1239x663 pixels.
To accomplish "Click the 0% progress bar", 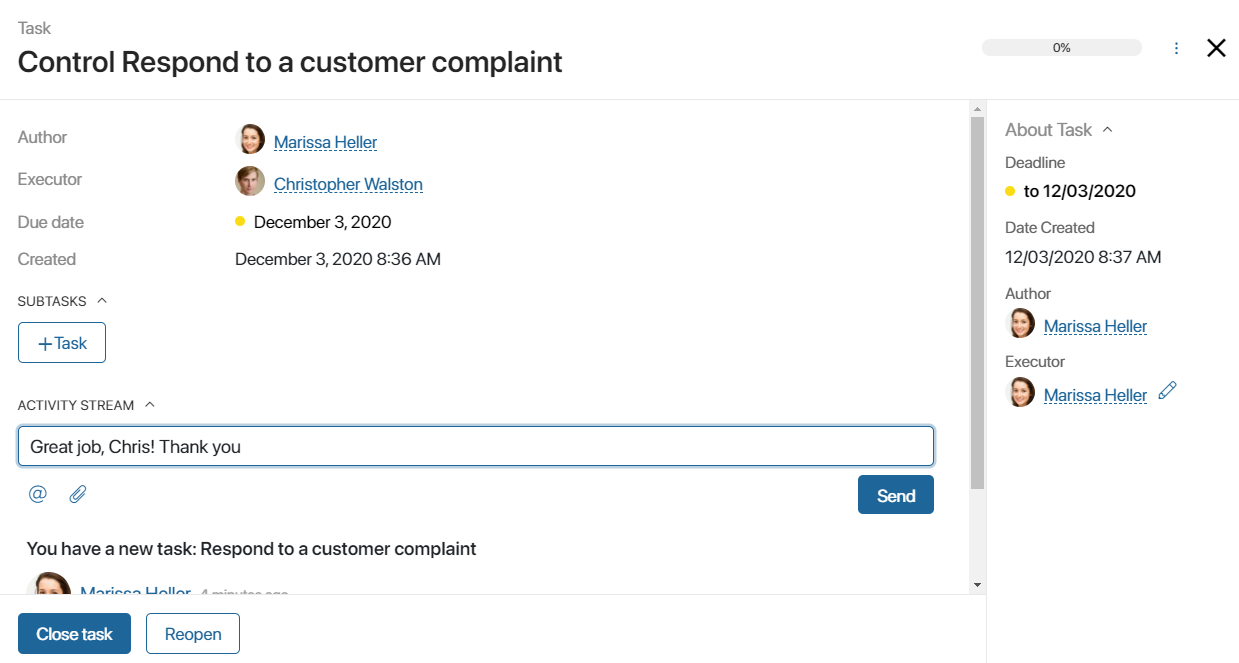I will coord(1062,47).
